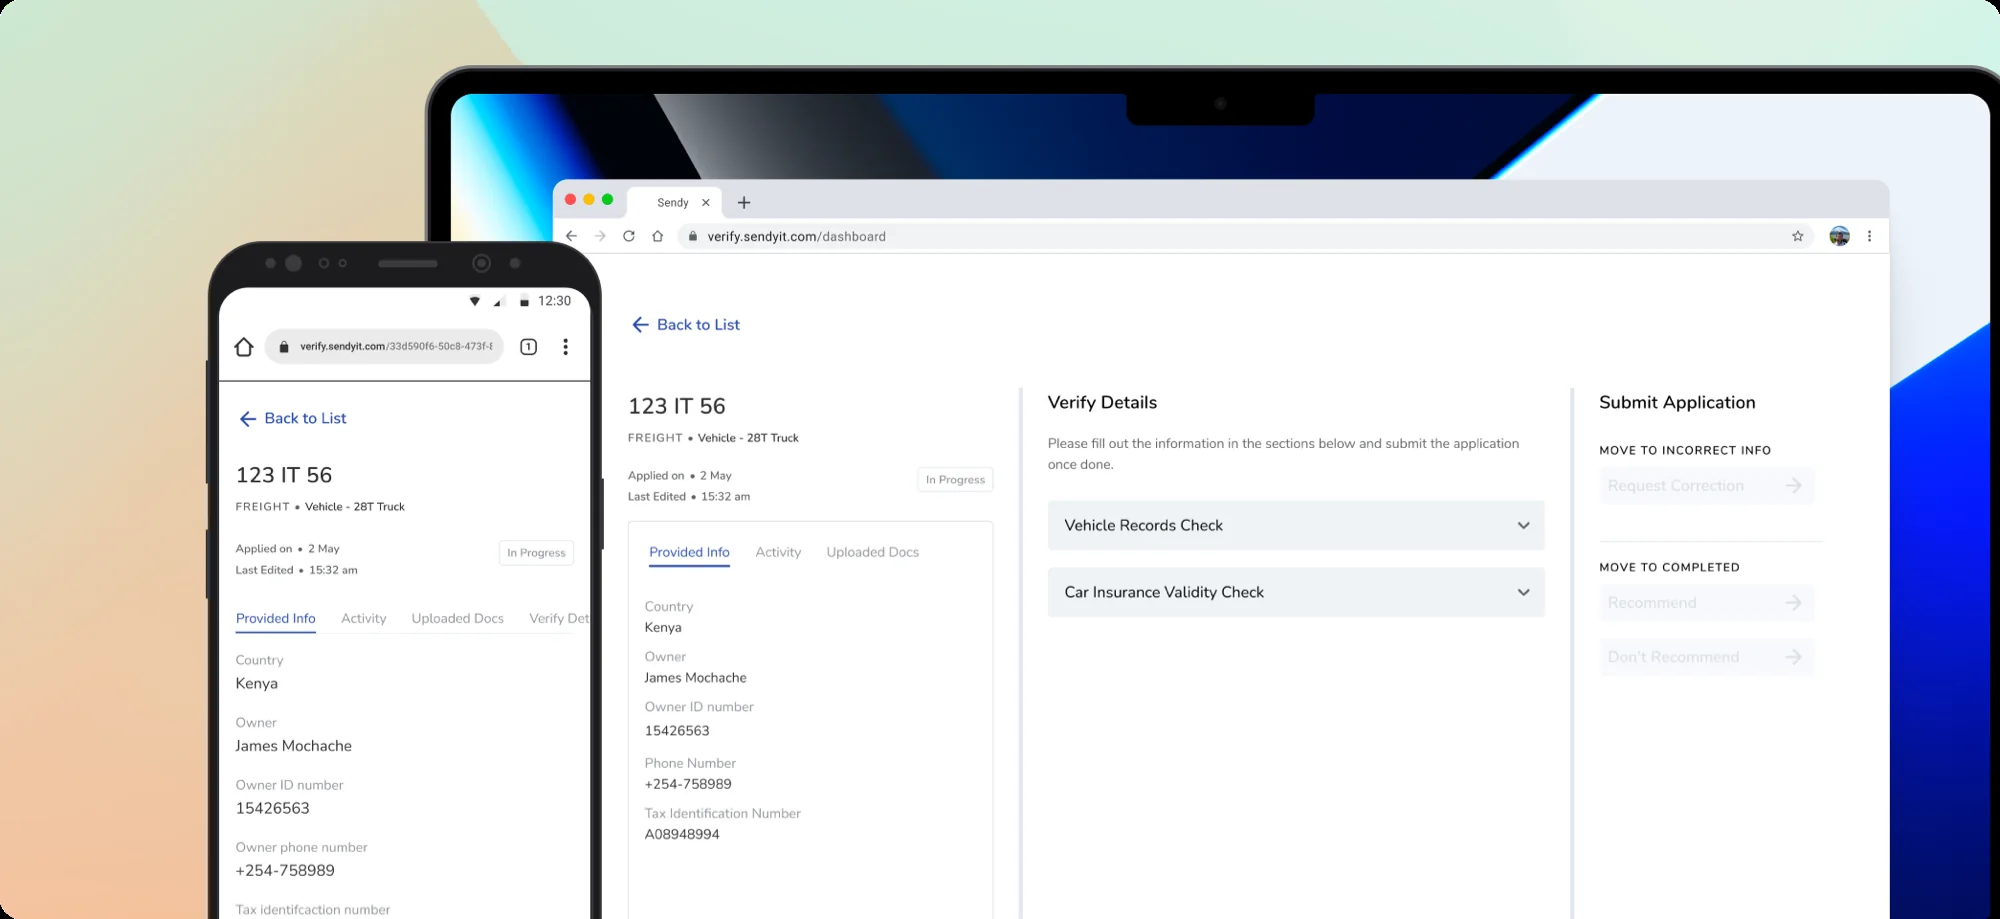The height and width of the screenshot is (919, 2000).
Task: Close the Sendy browser tab
Action: (706, 202)
